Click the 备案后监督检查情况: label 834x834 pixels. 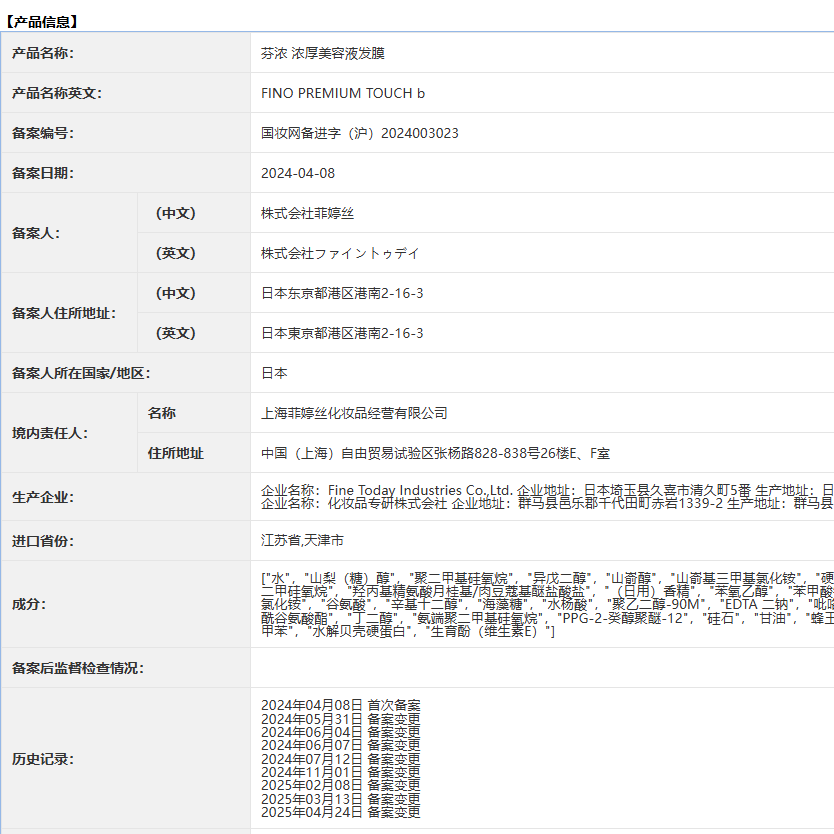tap(78, 668)
